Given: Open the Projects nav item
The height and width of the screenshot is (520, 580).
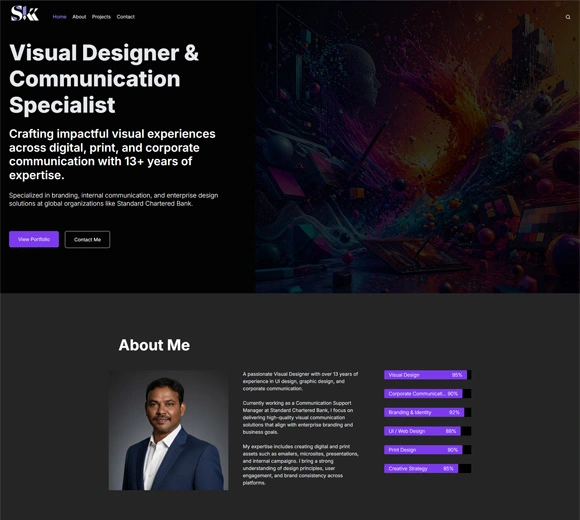Looking at the screenshot, I should coord(101,17).
